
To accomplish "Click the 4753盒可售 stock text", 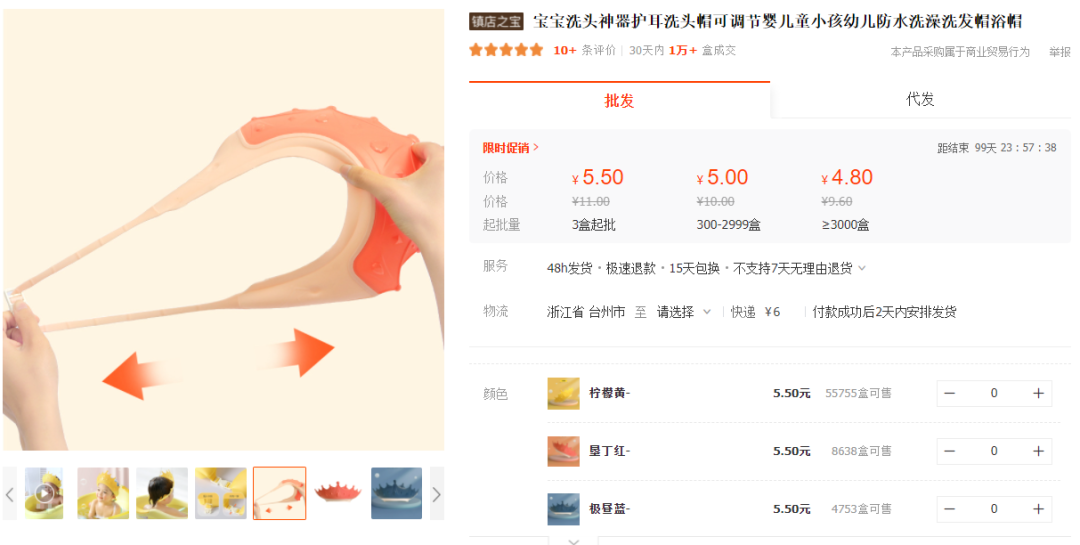I will point(862,509).
